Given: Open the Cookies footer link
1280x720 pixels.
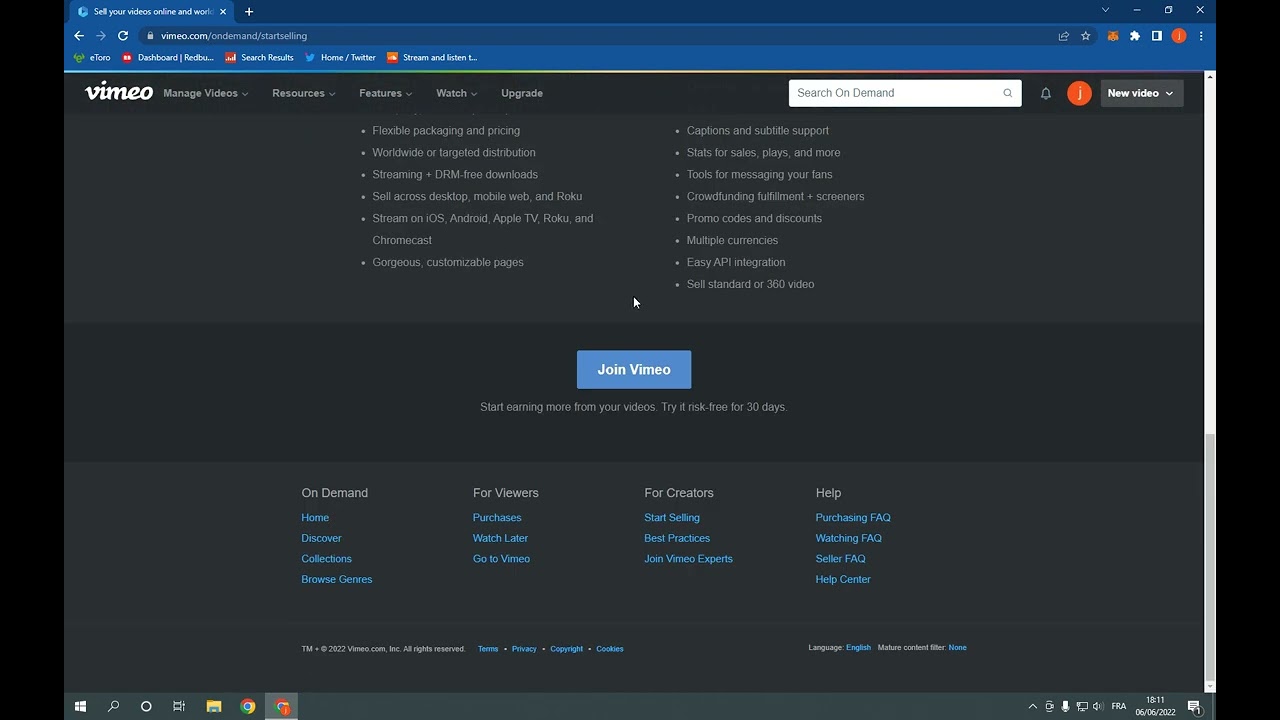Looking at the screenshot, I should pyautogui.click(x=610, y=649).
